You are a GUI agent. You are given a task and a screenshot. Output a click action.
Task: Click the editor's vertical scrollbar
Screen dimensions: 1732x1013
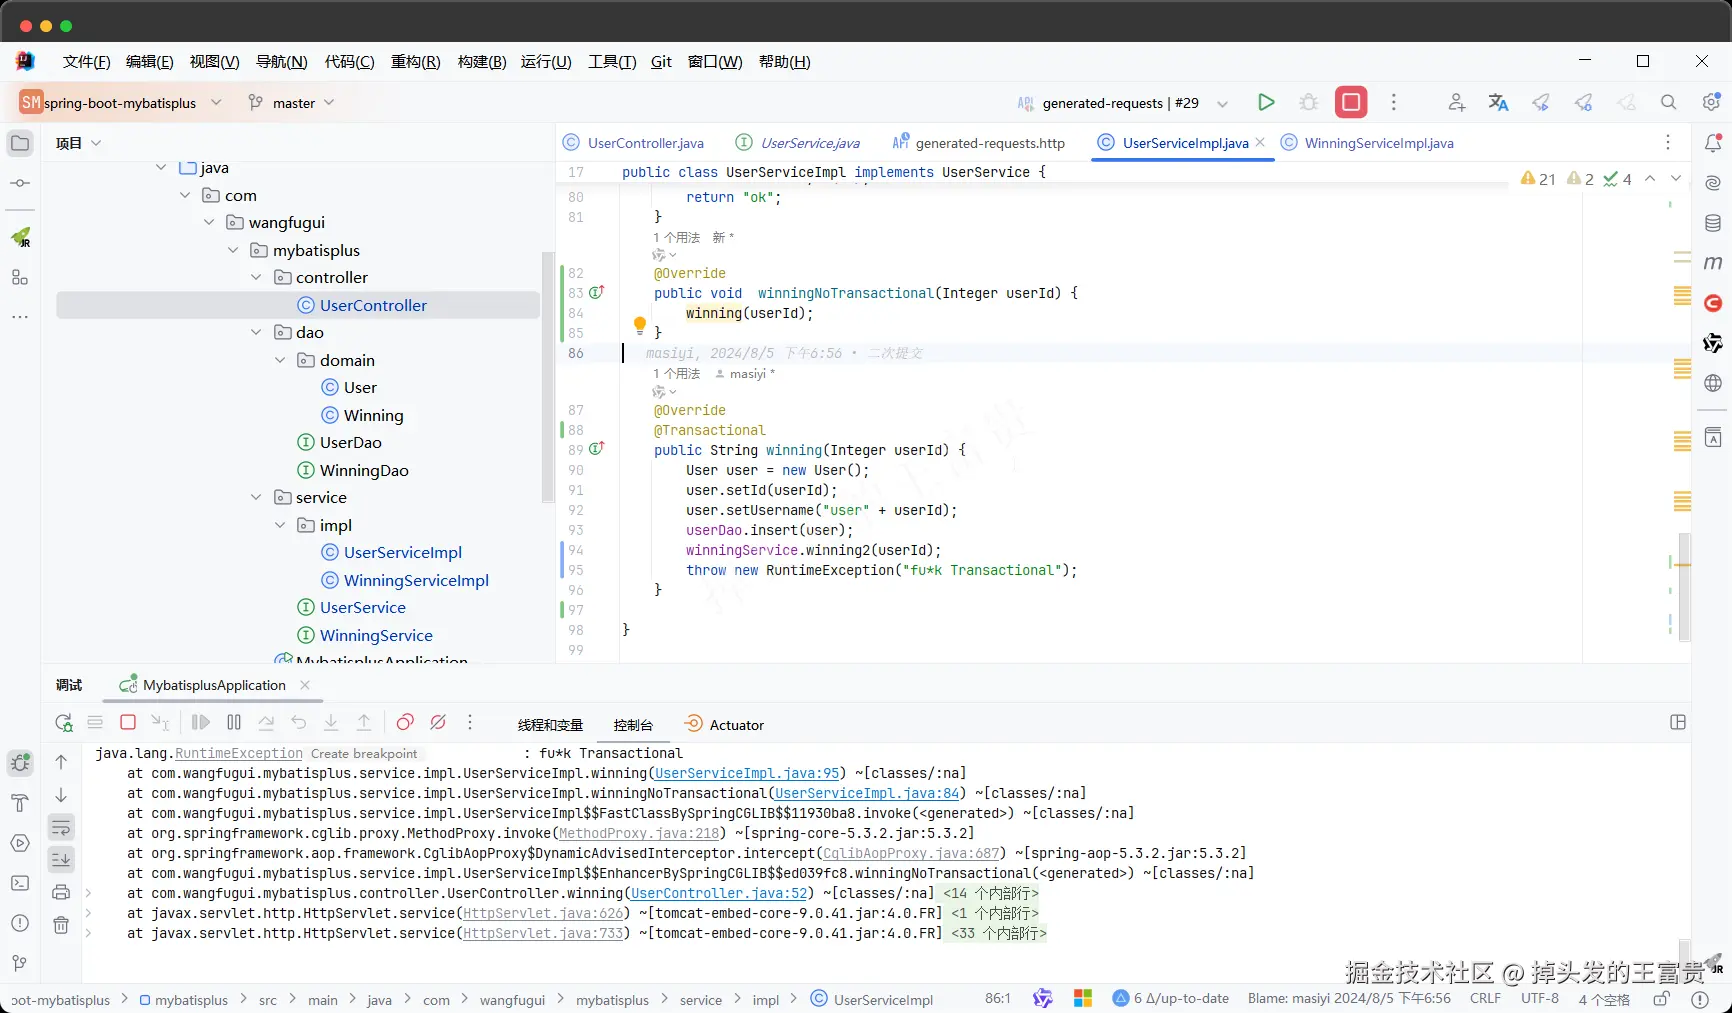1684,585
